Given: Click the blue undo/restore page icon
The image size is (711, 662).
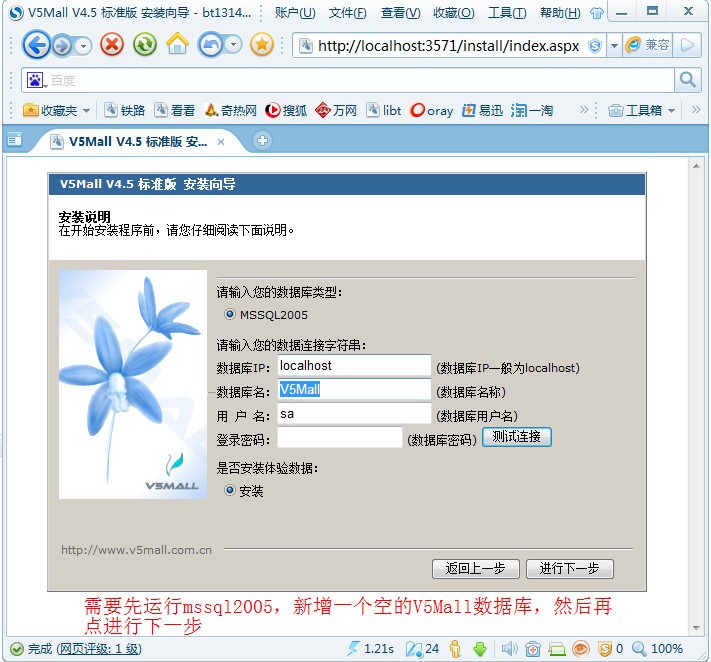Looking at the screenshot, I should [210, 45].
